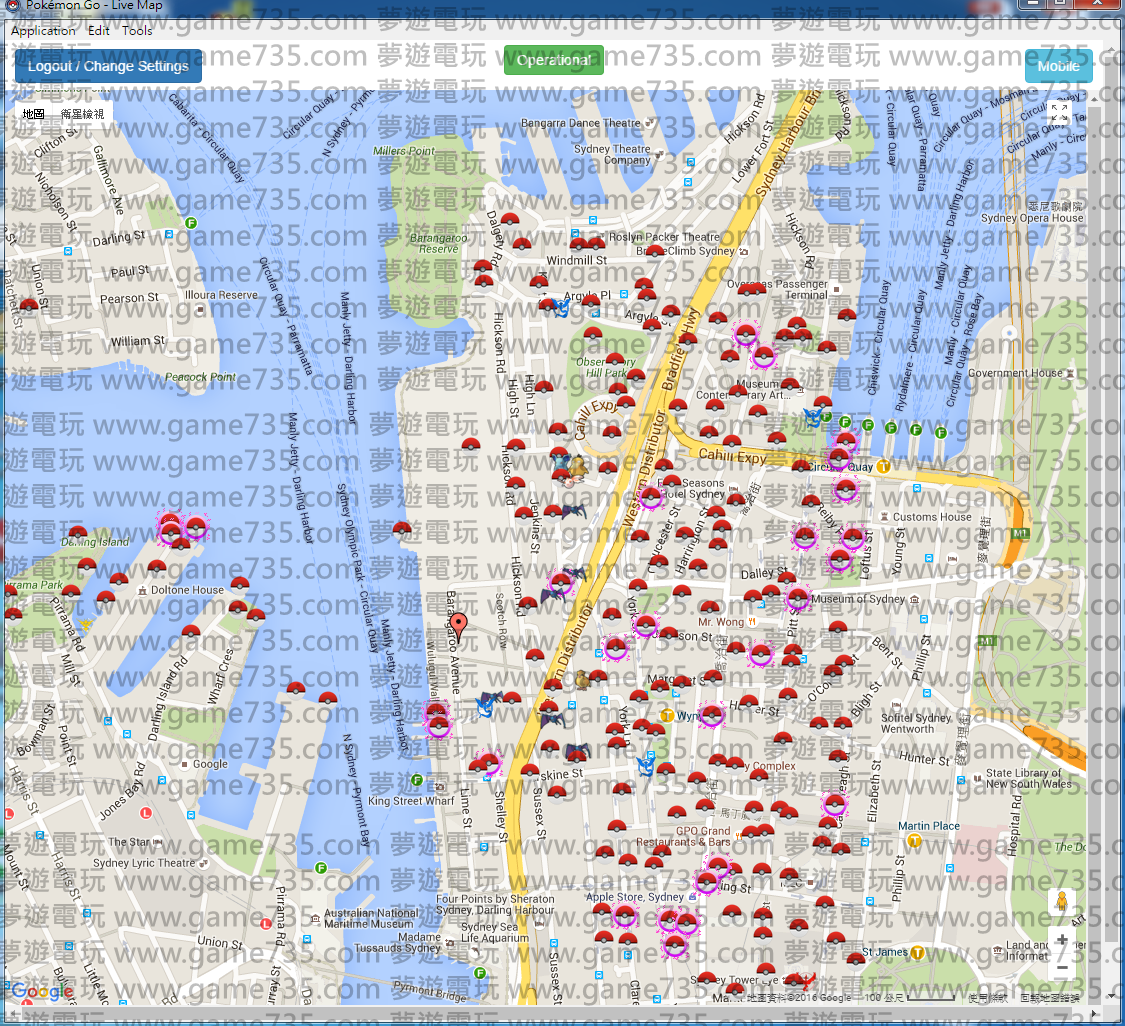Image resolution: width=1125 pixels, height=1026 pixels.
Task: Zoom in with the plus button
Action: (x=1062, y=940)
